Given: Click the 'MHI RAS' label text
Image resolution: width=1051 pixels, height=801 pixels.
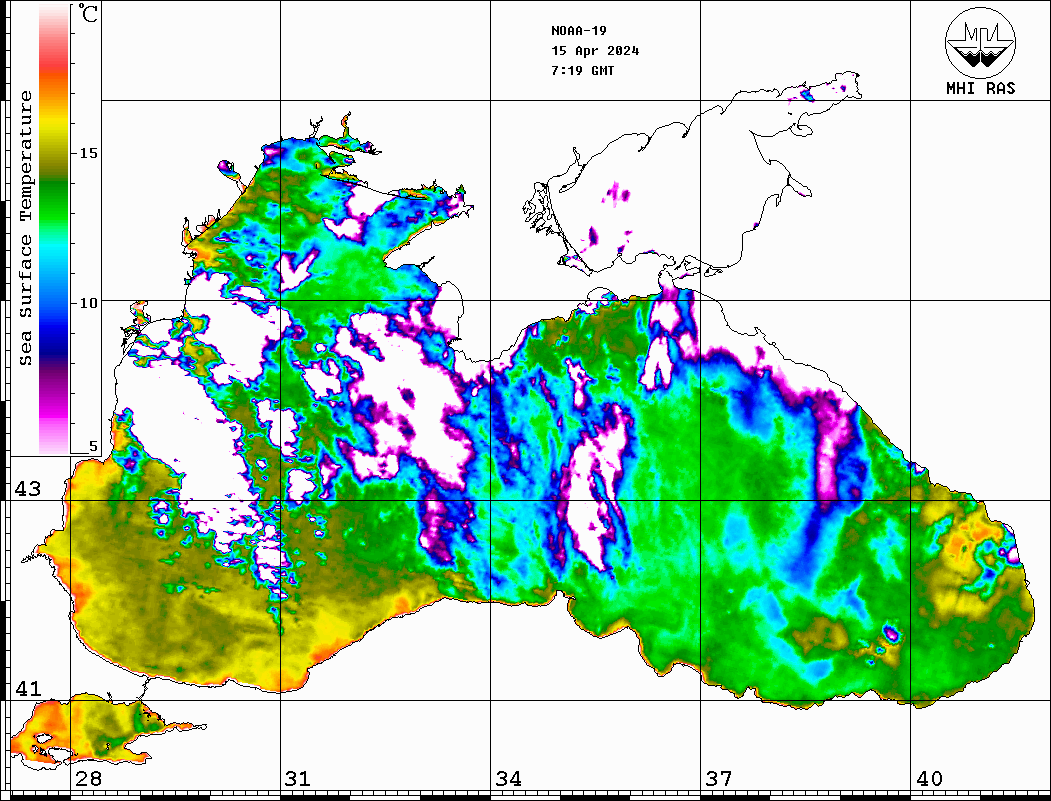Looking at the screenshot, I should coord(980,88).
